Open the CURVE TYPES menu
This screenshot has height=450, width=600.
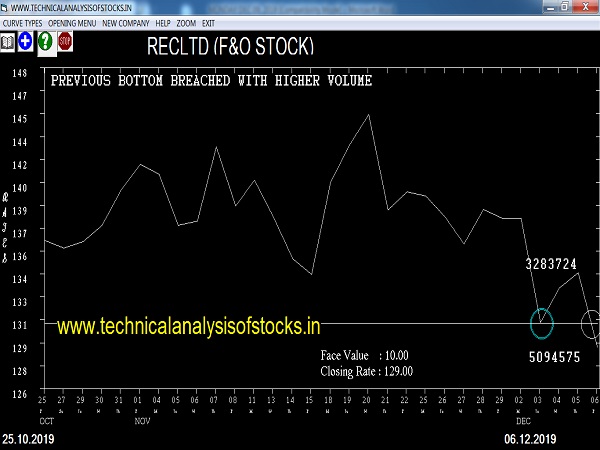click(x=23, y=21)
